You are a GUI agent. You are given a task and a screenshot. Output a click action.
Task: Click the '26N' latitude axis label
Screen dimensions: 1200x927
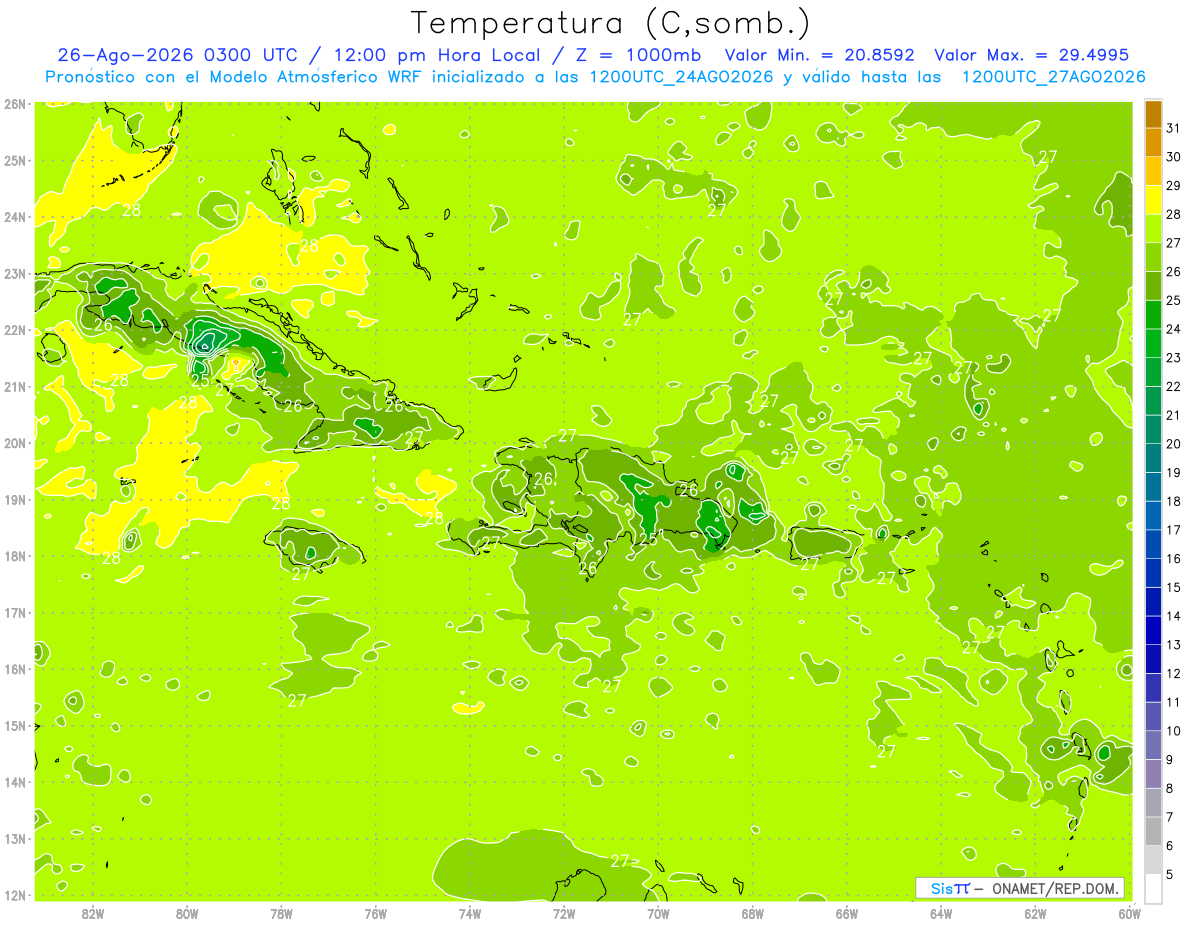pyautogui.click(x=15, y=104)
